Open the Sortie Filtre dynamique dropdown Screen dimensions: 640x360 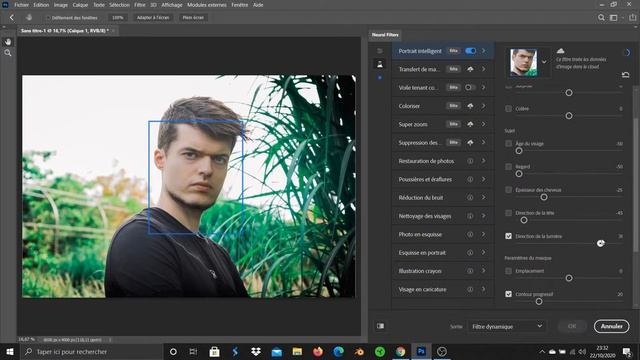(x=507, y=326)
